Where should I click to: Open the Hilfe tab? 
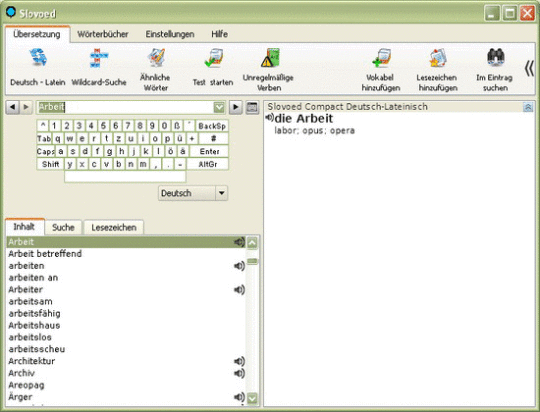(x=219, y=34)
